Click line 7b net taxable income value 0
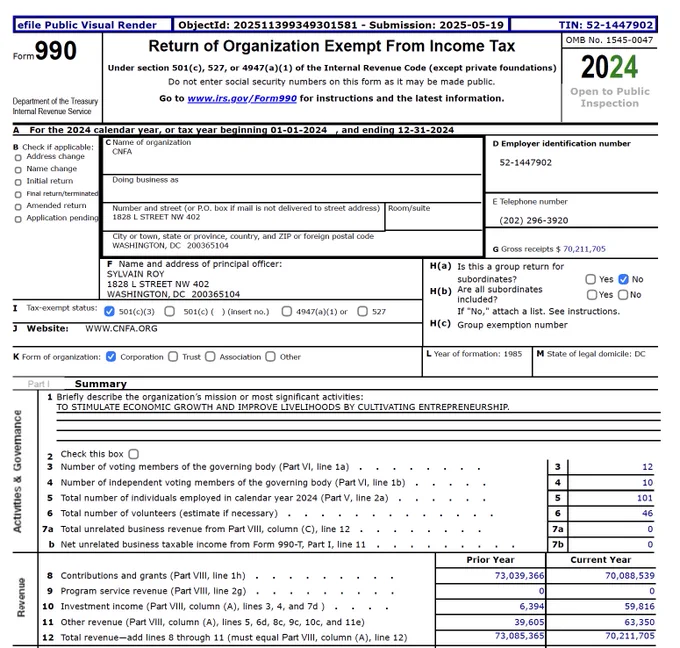The width and height of the screenshot is (680, 648). [x=650, y=545]
